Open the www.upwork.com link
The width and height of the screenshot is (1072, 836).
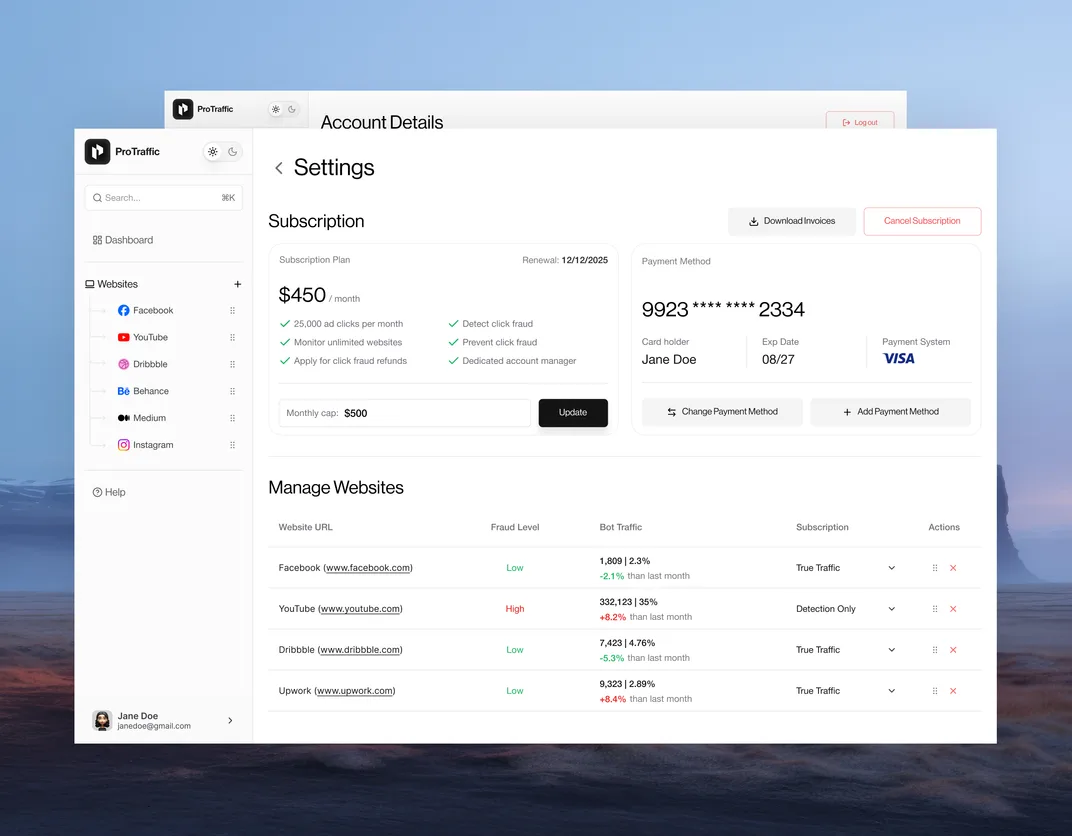356,691
